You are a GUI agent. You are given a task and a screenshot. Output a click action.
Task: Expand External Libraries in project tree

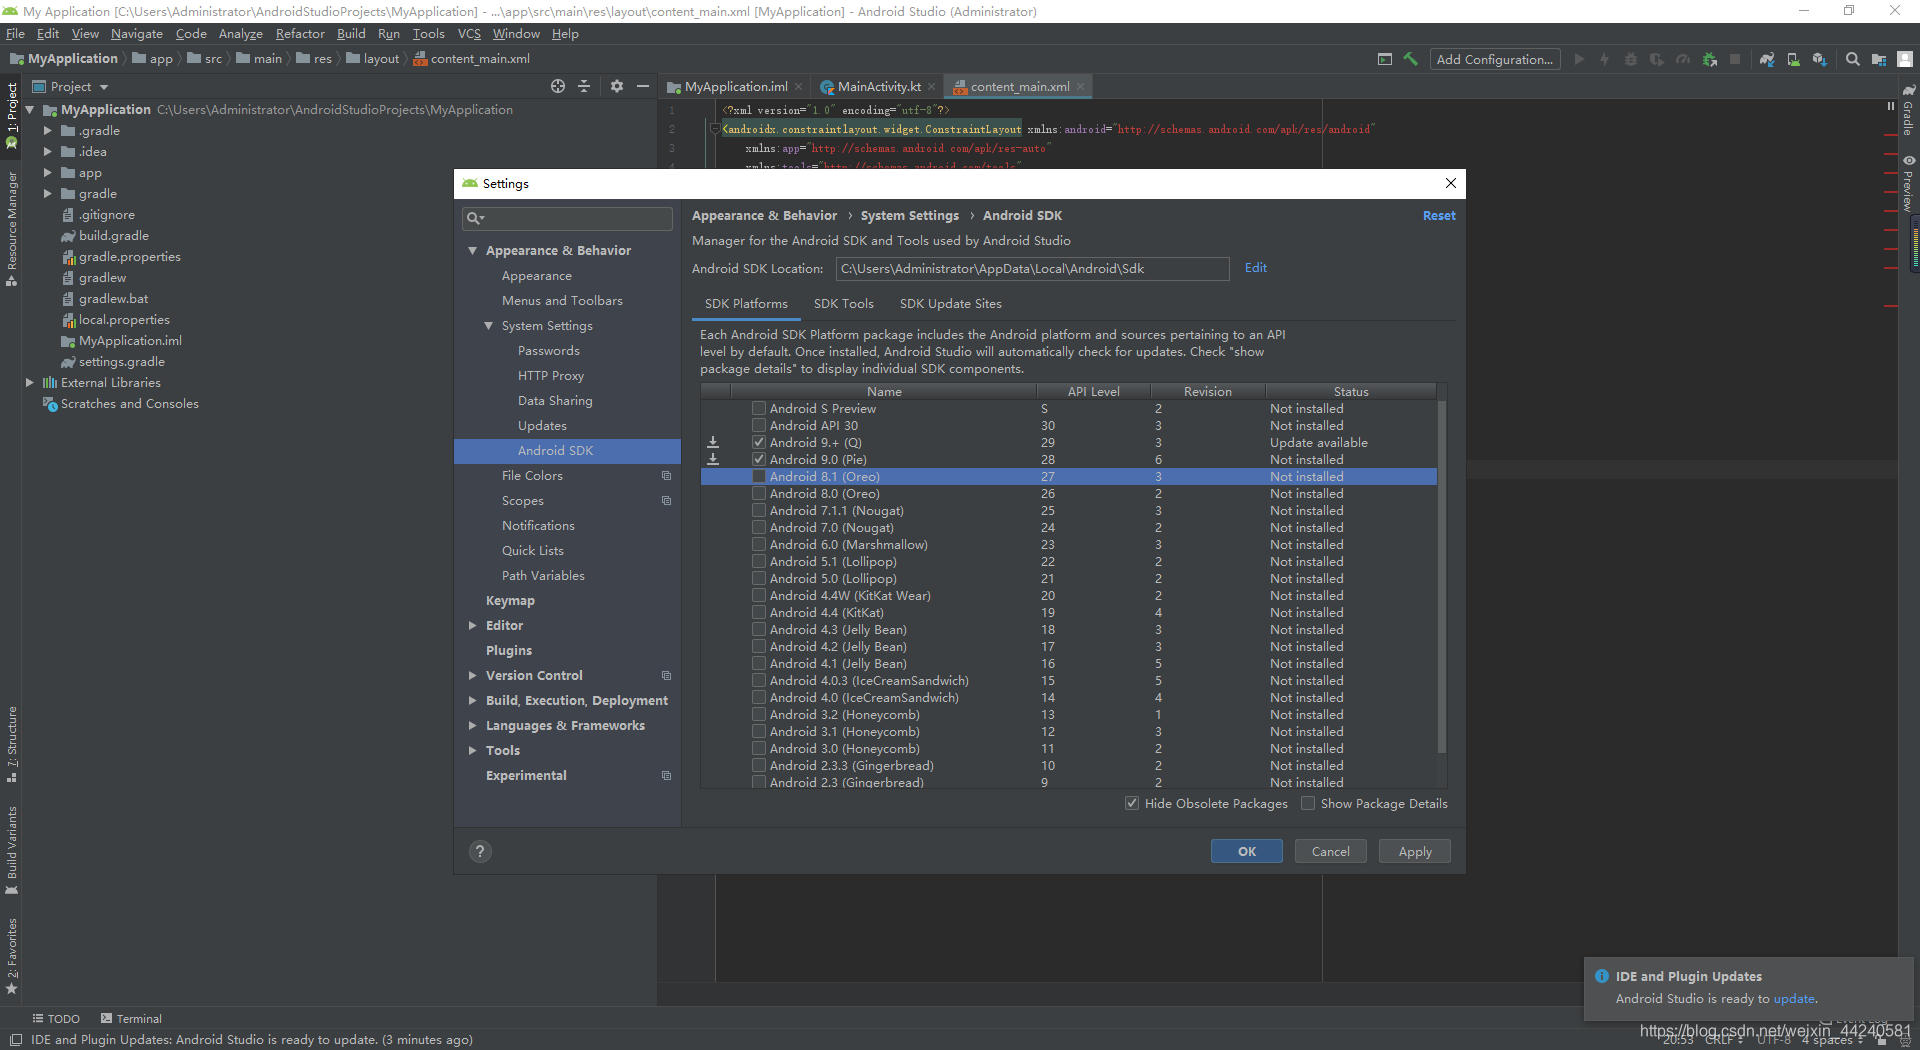[x=29, y=382]
